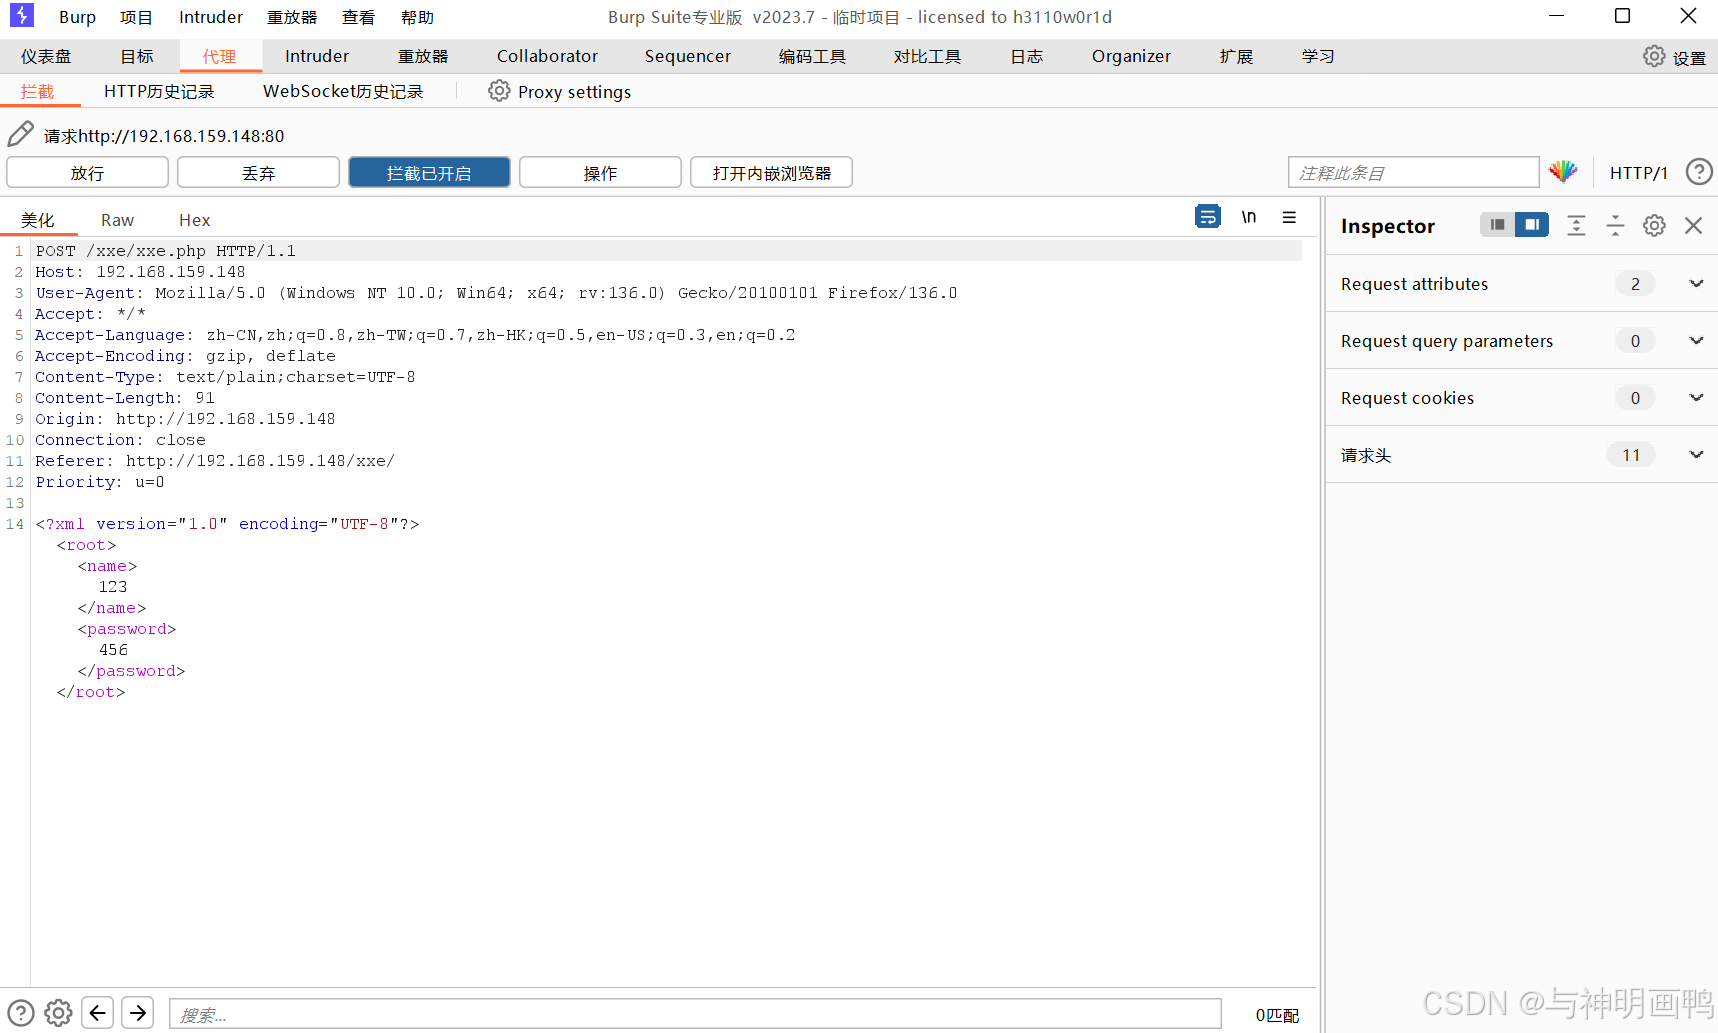Viewport: 1718px width, 1033px height.
Task: Open the 日志 tab
Action: [x=1026, y=56]
